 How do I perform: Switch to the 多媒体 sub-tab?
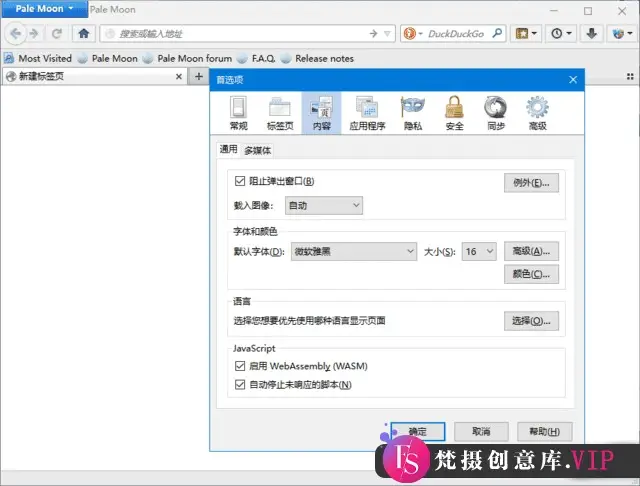tap(258, 151)
